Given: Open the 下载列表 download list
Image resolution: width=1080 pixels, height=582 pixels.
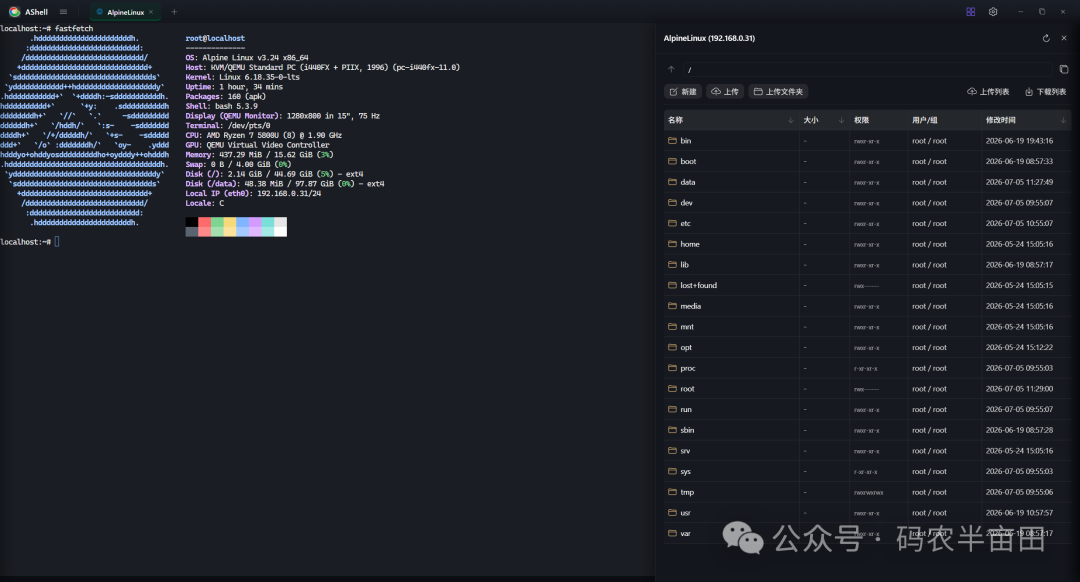Looking at the screenshot, I should (1046, 92).
